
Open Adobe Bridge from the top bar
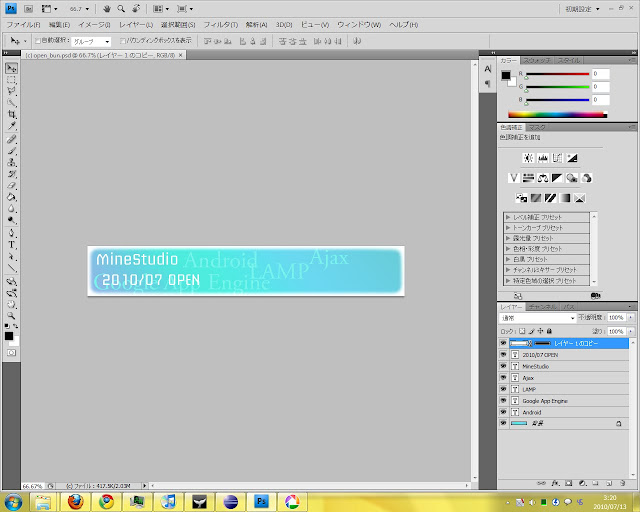(28, 9)
